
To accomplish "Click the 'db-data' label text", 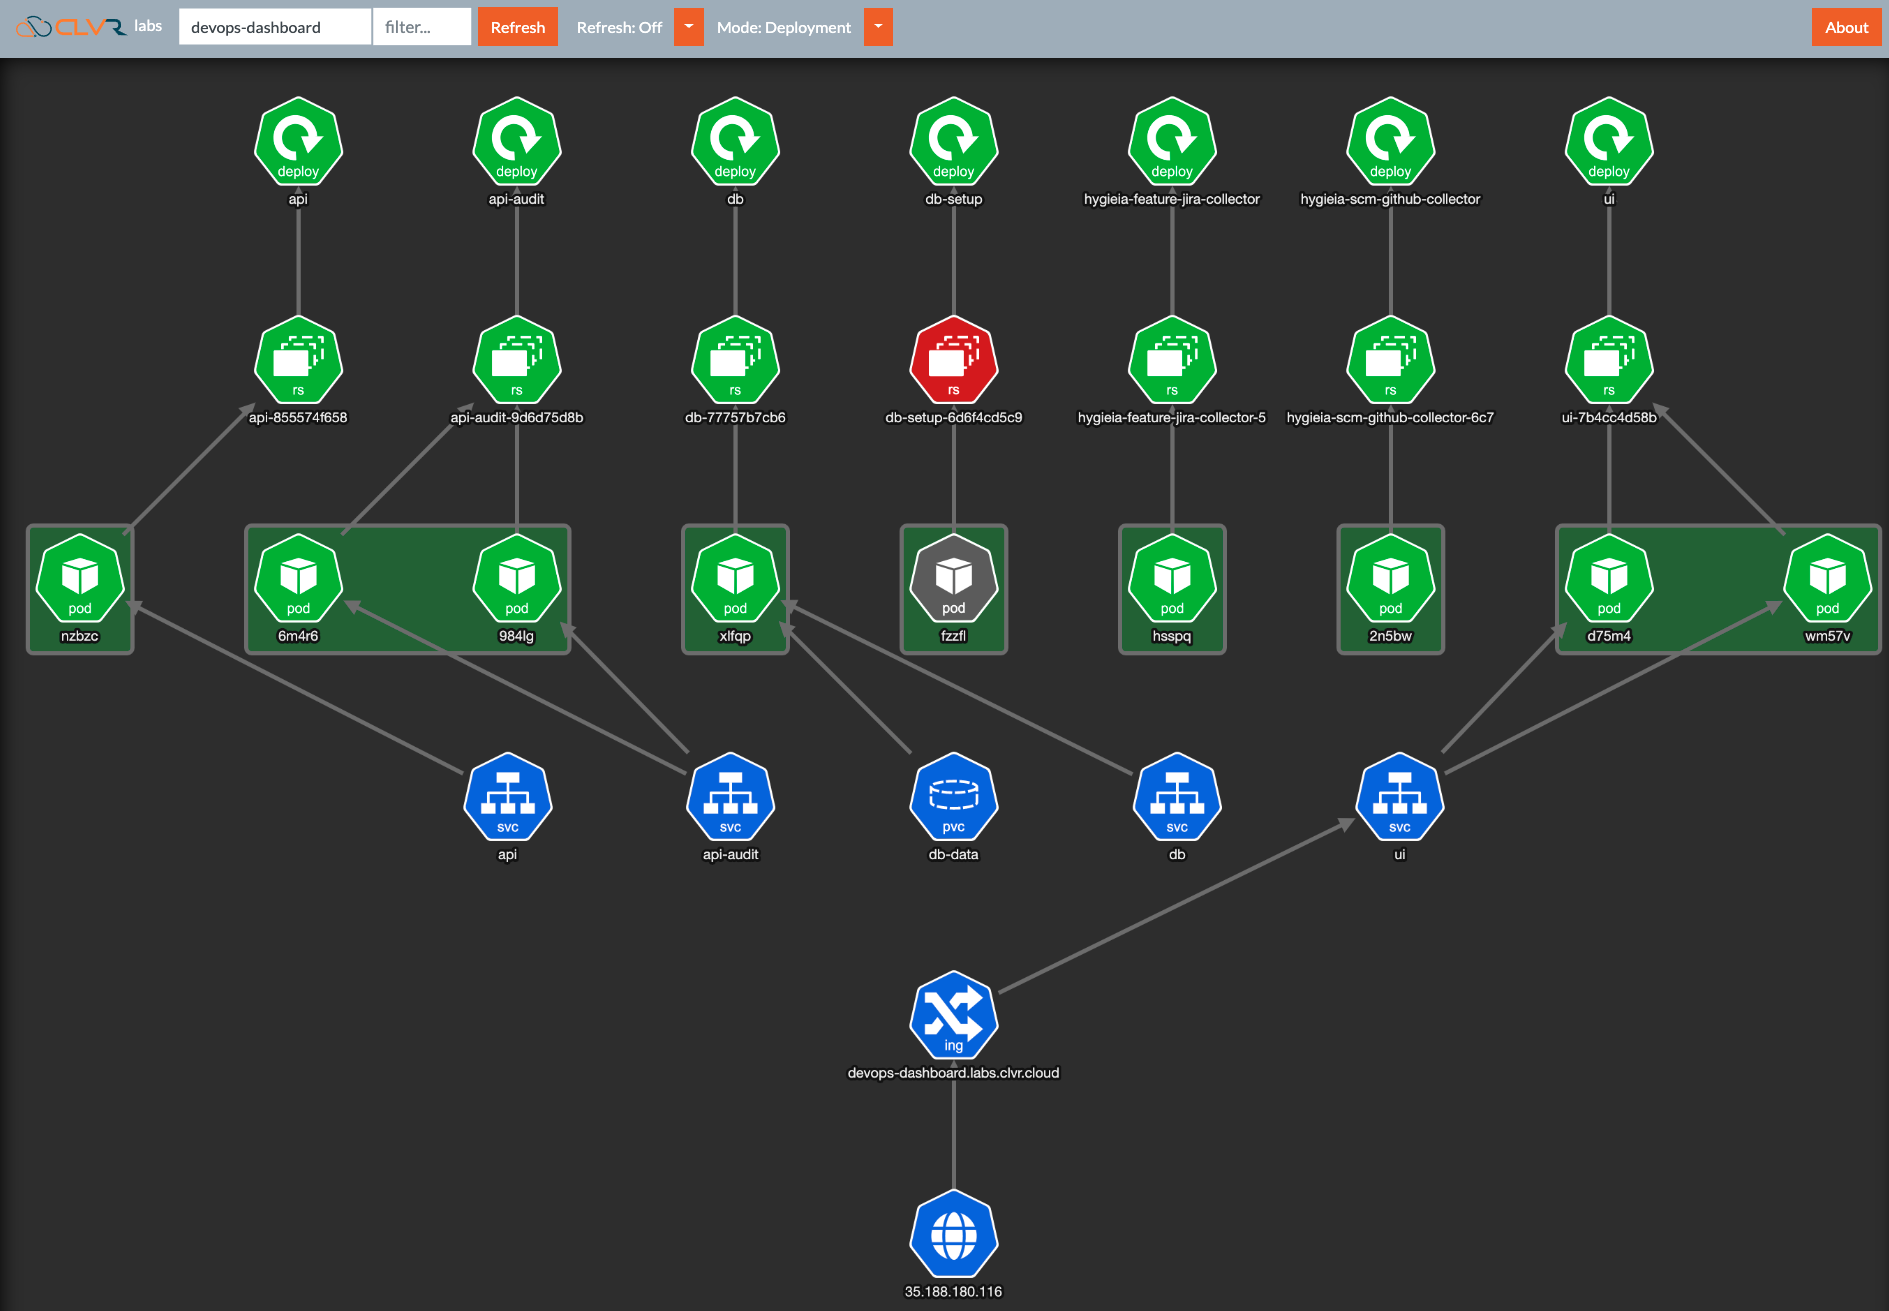I will click(954, 854).
